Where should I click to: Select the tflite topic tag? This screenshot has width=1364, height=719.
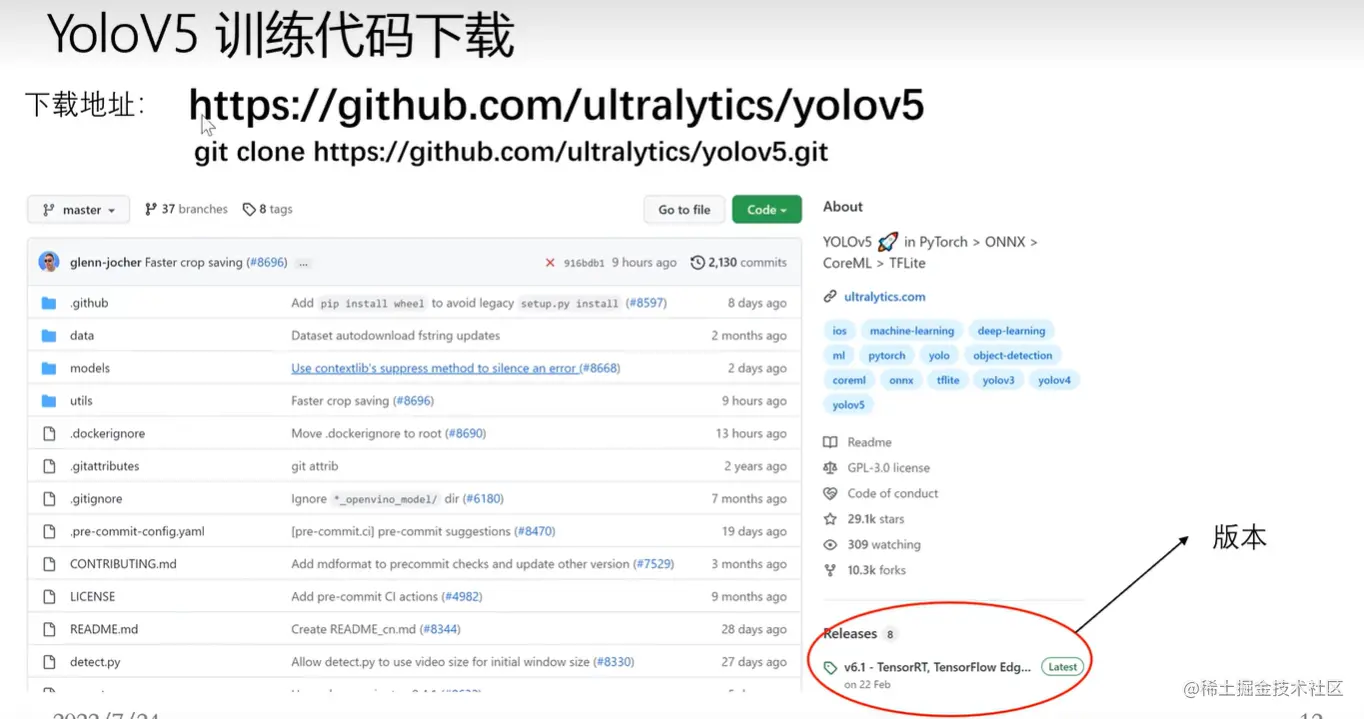(x=948, y=380)
